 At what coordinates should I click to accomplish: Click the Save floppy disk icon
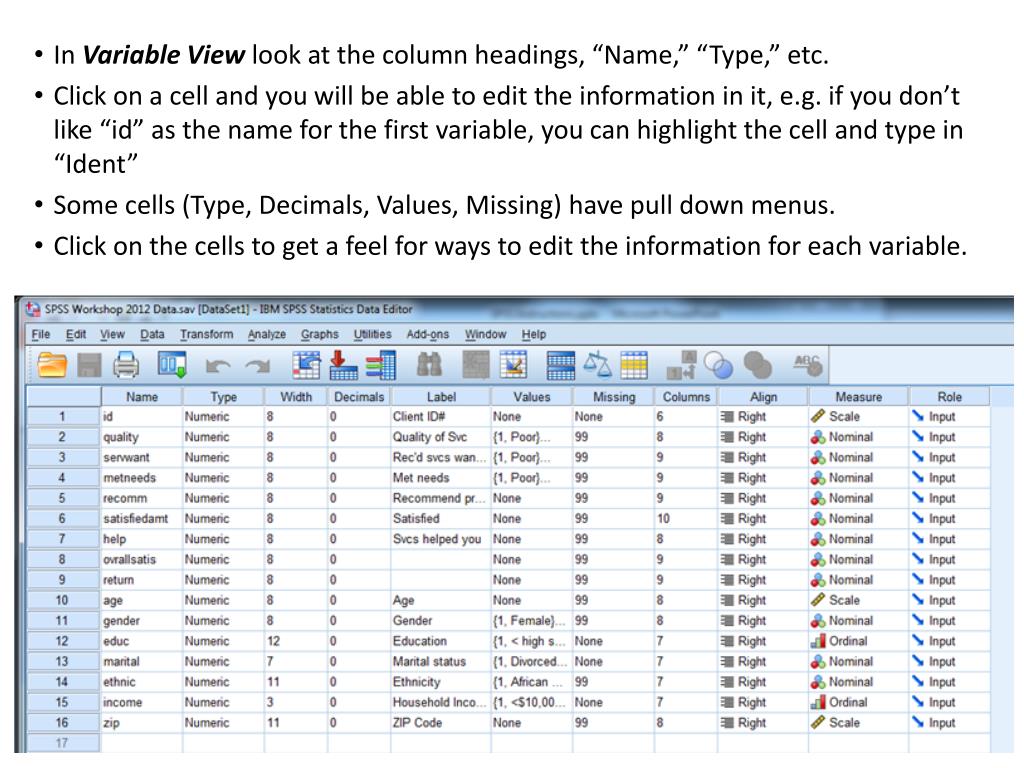click(89, 364)
